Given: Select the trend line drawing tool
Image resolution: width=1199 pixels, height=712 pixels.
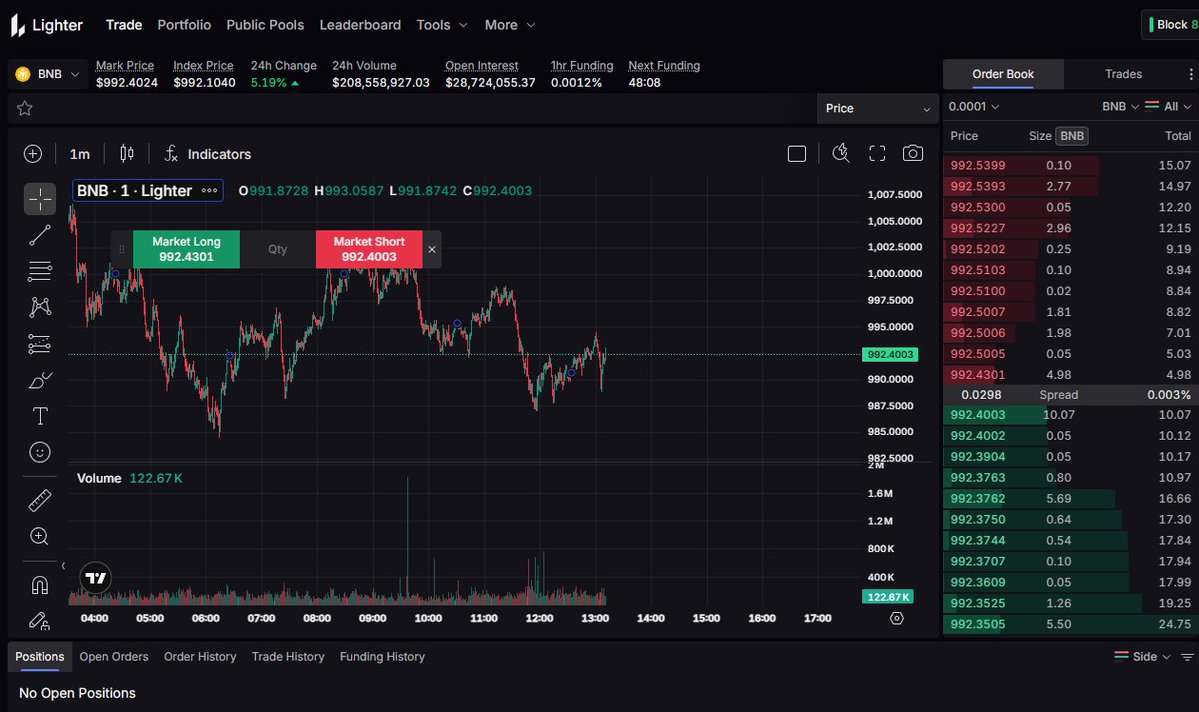Looking at the screenshot, I should click(39, 235).
